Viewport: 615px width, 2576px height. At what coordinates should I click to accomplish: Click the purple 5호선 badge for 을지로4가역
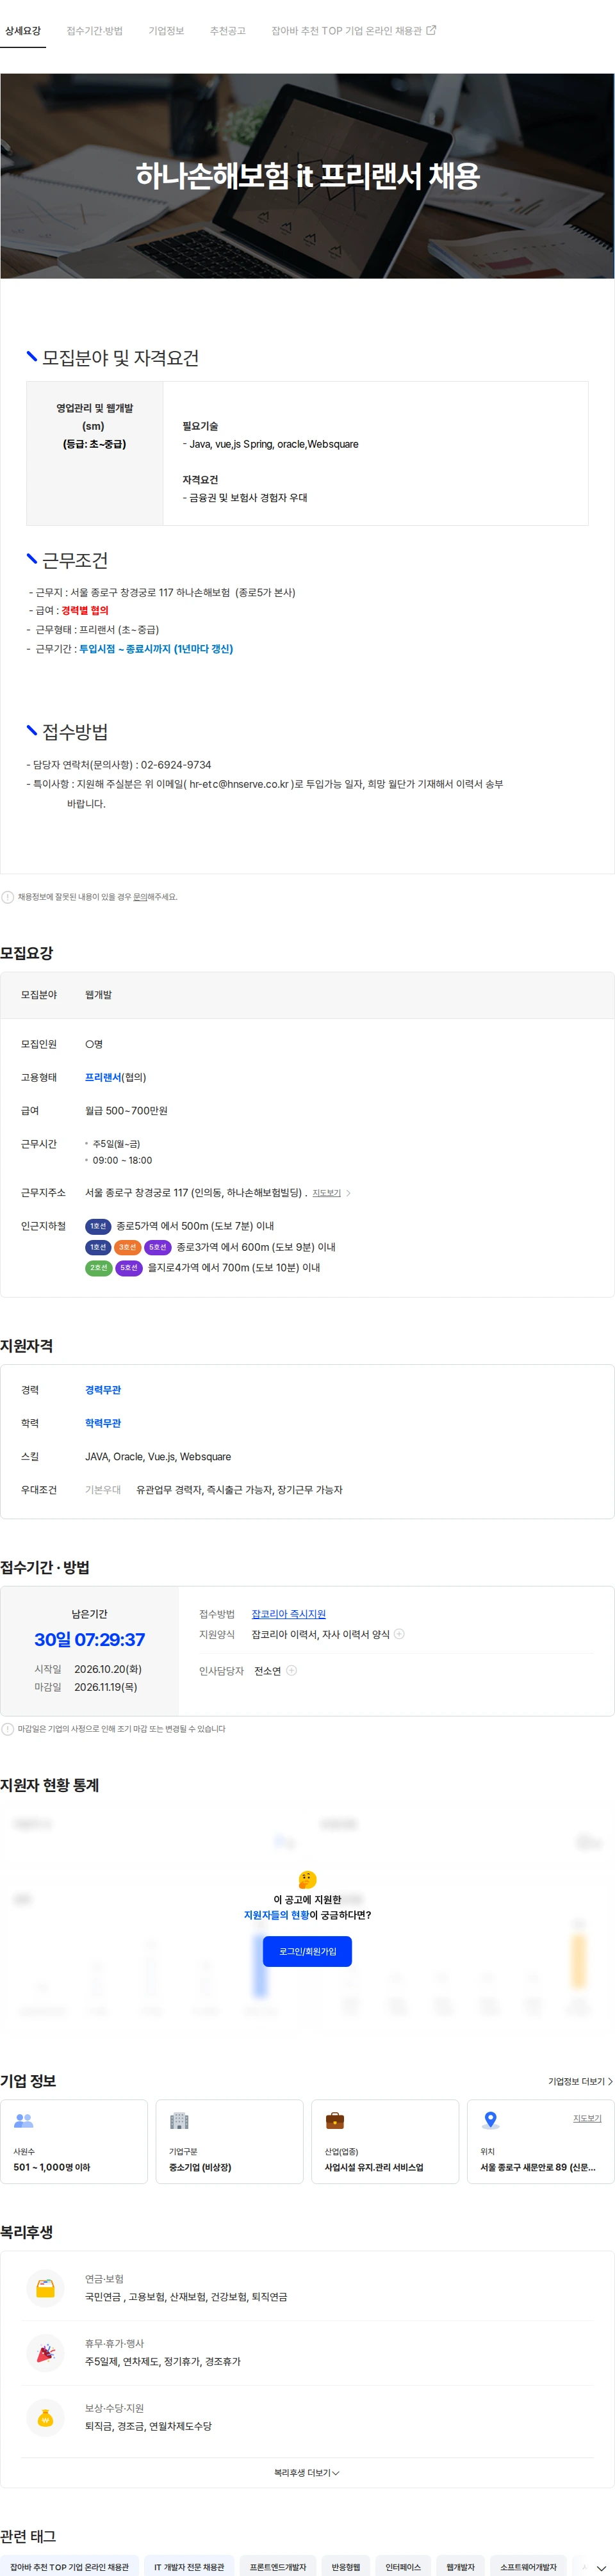coord(129,1268)
